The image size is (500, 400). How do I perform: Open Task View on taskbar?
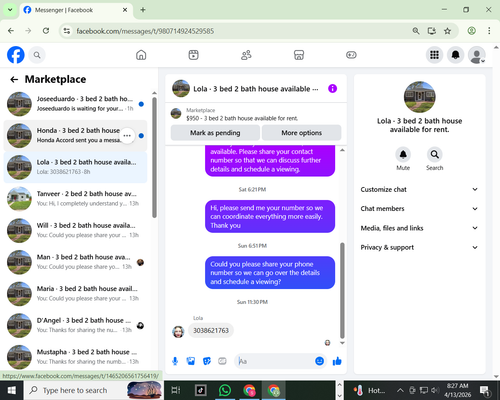click(x=176, y=390)
